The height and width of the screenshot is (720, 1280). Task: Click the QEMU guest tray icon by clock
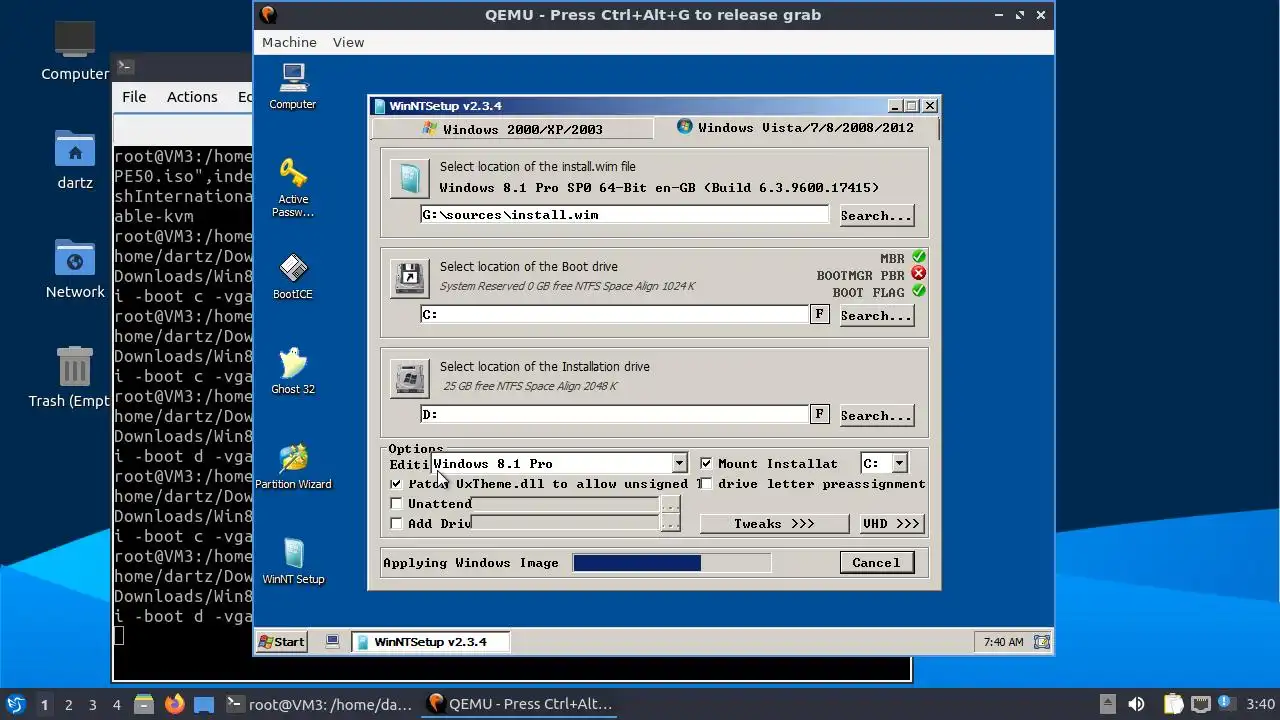[1041, 642]
